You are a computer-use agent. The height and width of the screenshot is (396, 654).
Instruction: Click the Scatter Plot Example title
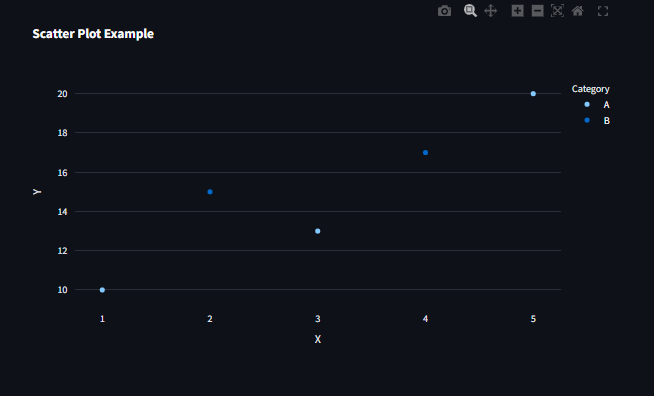tap(93, 34)
